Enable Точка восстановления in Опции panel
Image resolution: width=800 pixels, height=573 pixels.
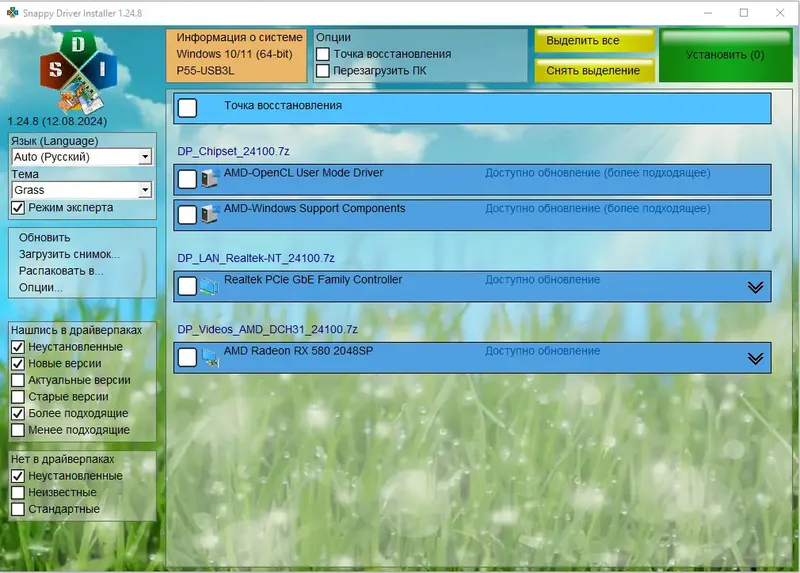point(322,54)
